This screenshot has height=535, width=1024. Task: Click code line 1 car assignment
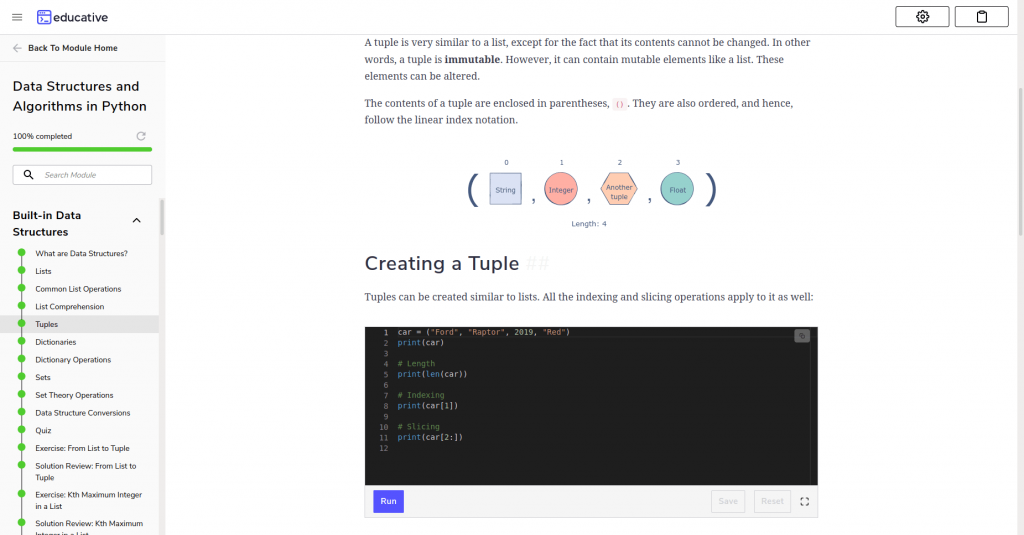484,332
